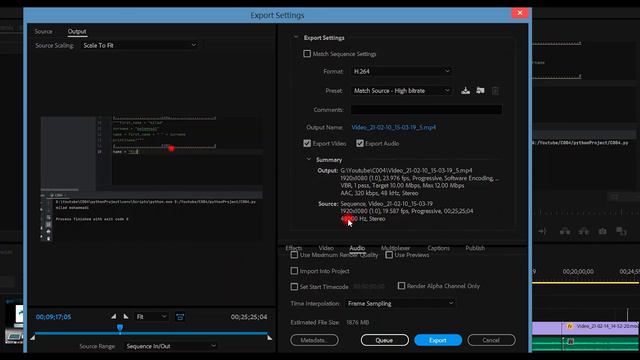
Task: Set the In point marker
Action: pos(113,316)
